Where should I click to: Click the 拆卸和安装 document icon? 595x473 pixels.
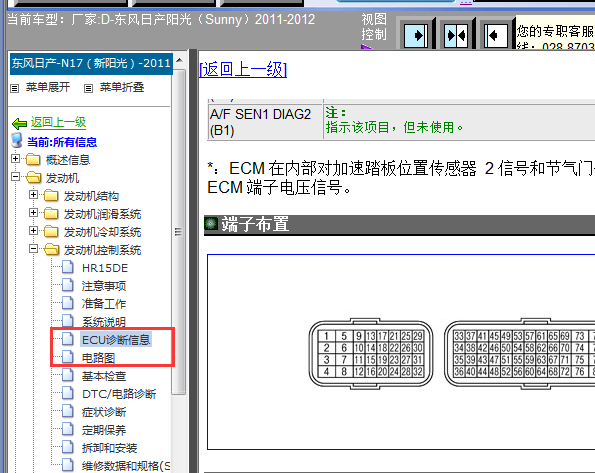click(68, 447)
